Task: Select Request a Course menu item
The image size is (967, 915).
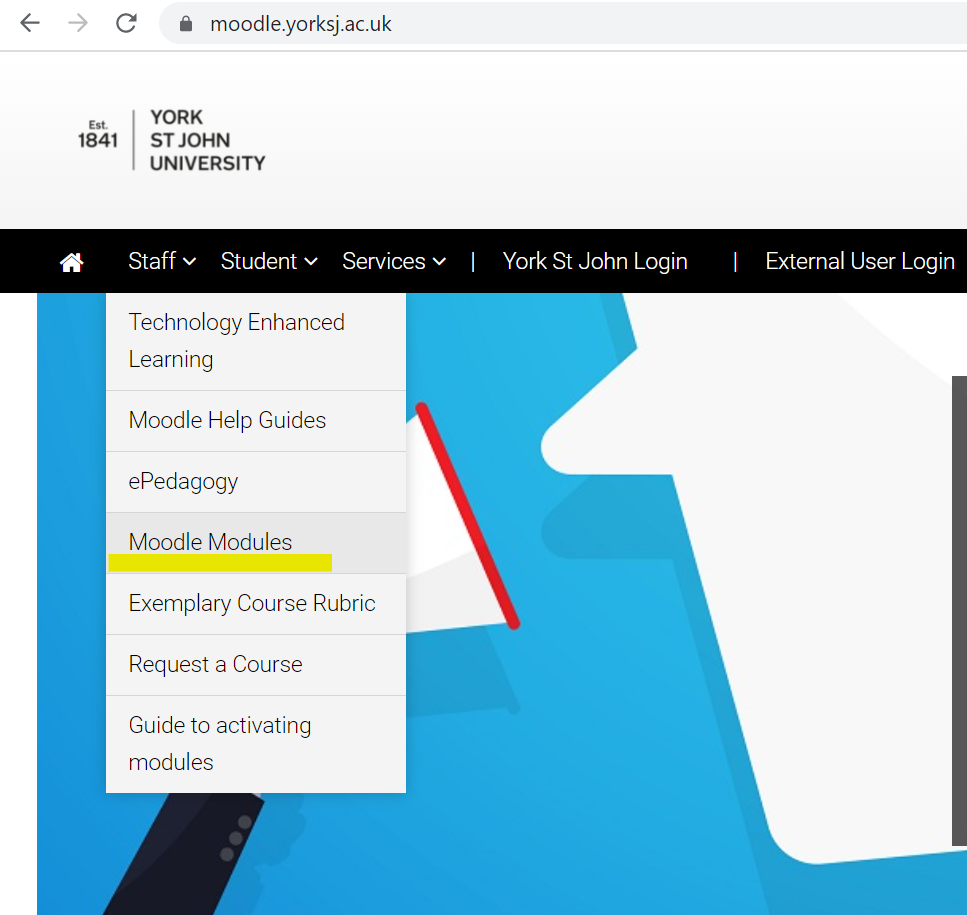Action: pos(256,665)
